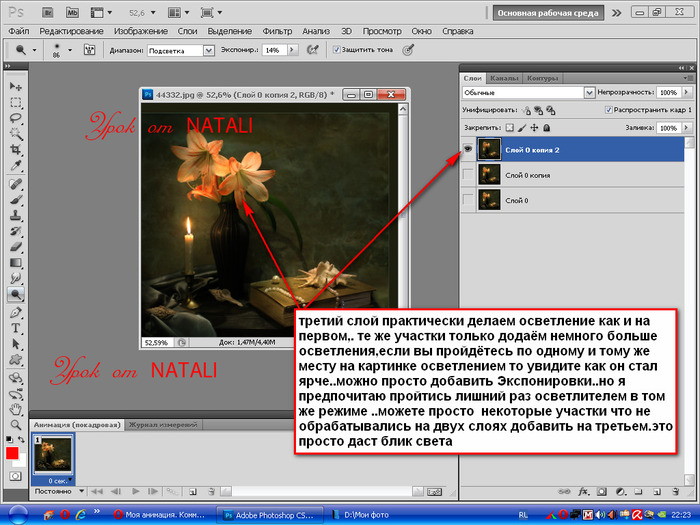Select the Healing Brush tool
The width and height of the screenshot is (700, 525).
click(16, 183)
